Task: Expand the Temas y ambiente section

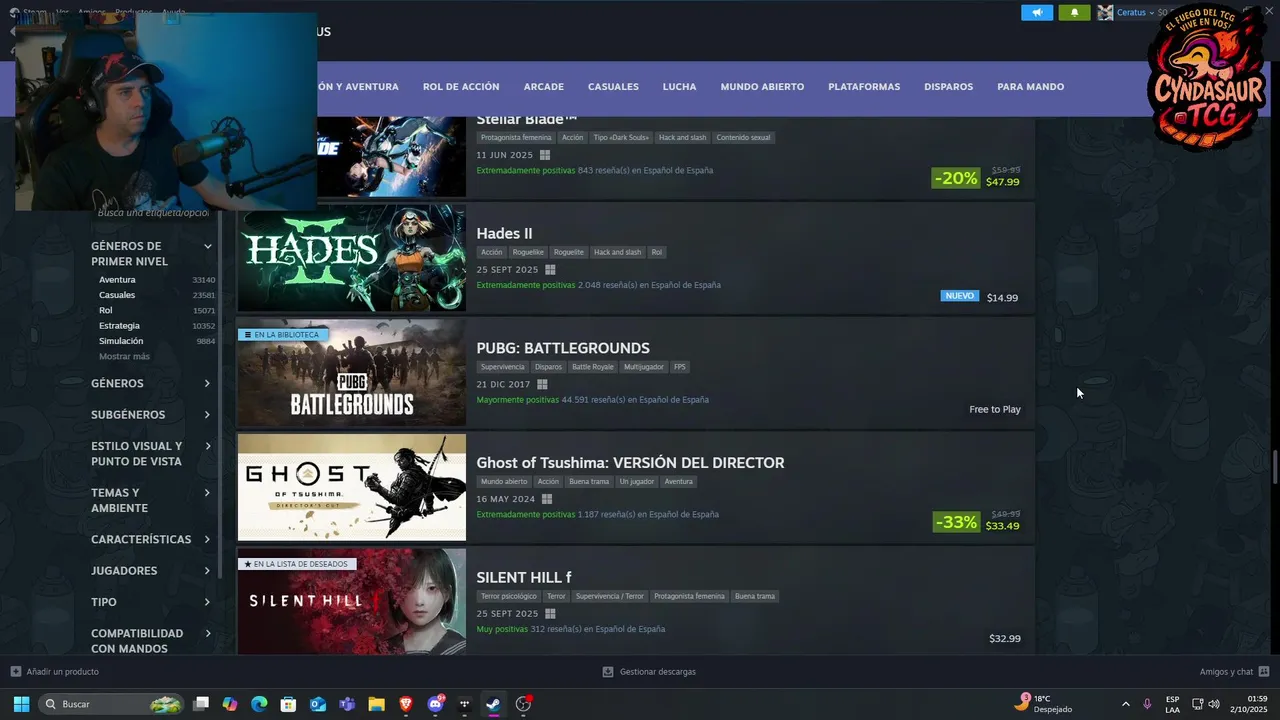Action: [x=151, y=500]
